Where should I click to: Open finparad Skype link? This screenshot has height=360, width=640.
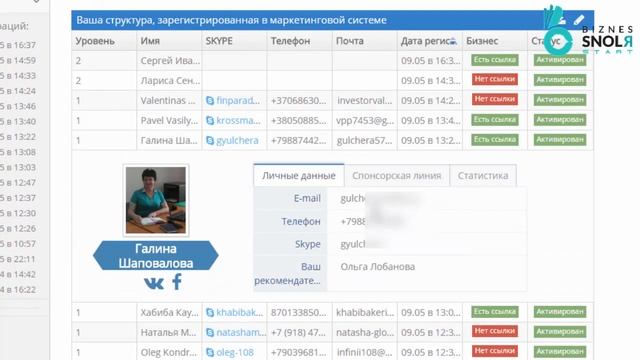[x=238, y=100]
